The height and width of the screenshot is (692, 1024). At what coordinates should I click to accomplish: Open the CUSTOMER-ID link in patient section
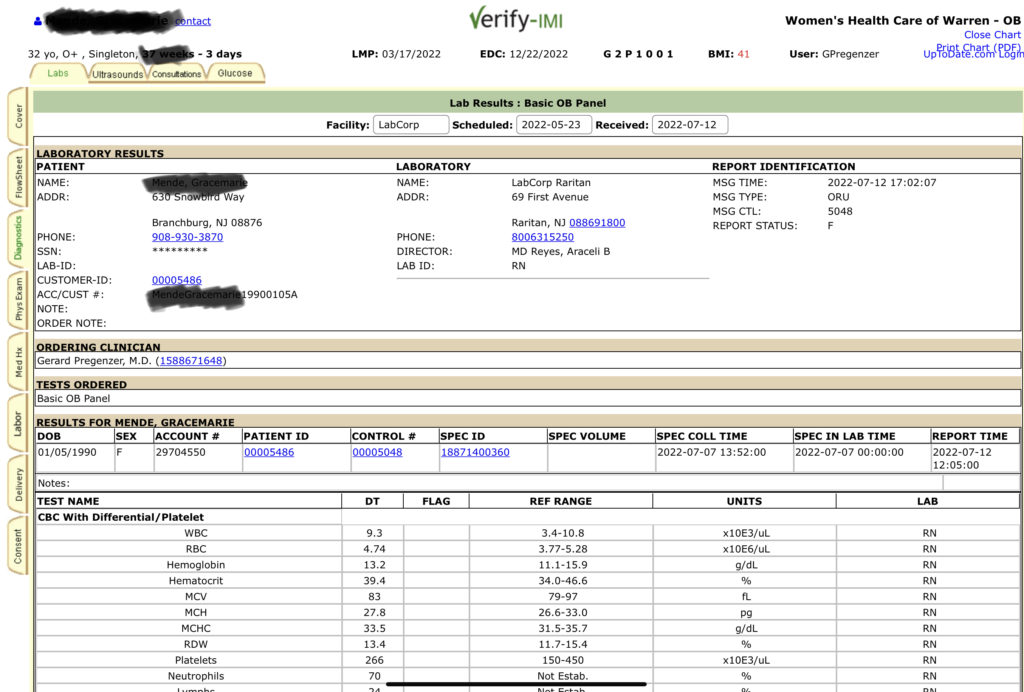pyautogui.click(x=177, y=280)
